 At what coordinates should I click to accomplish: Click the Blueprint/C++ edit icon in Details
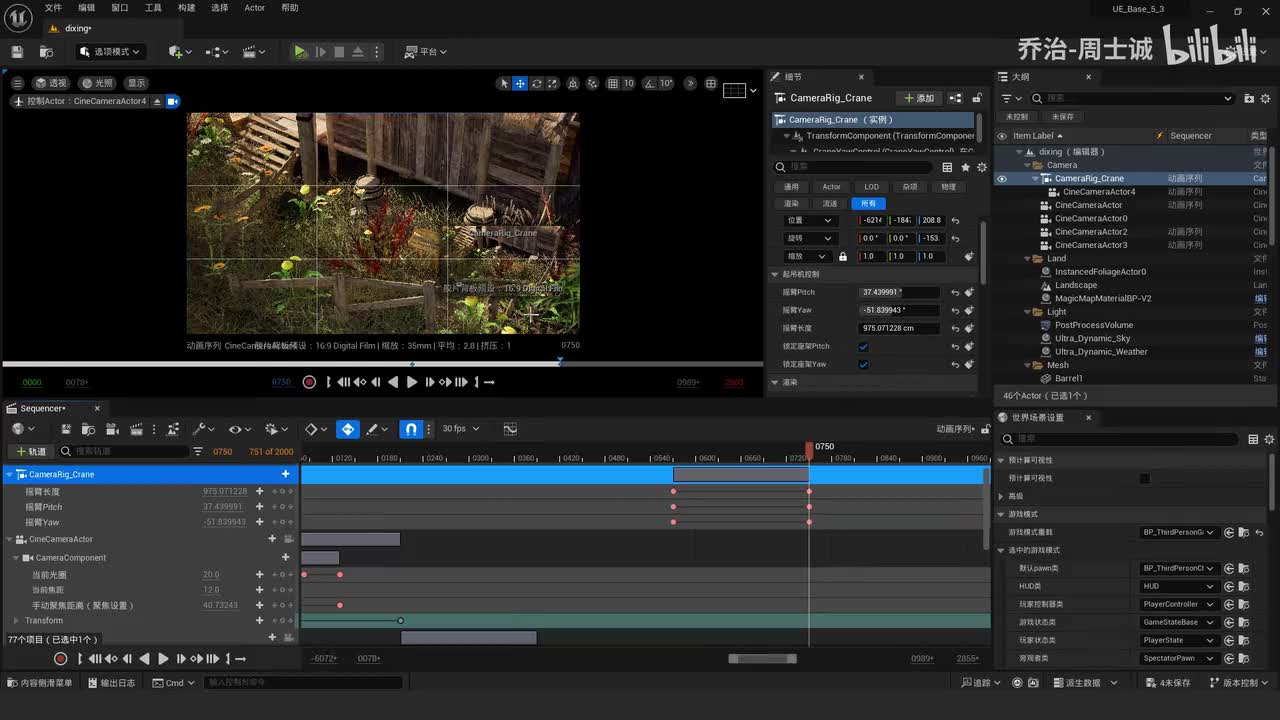click(955, 98)
